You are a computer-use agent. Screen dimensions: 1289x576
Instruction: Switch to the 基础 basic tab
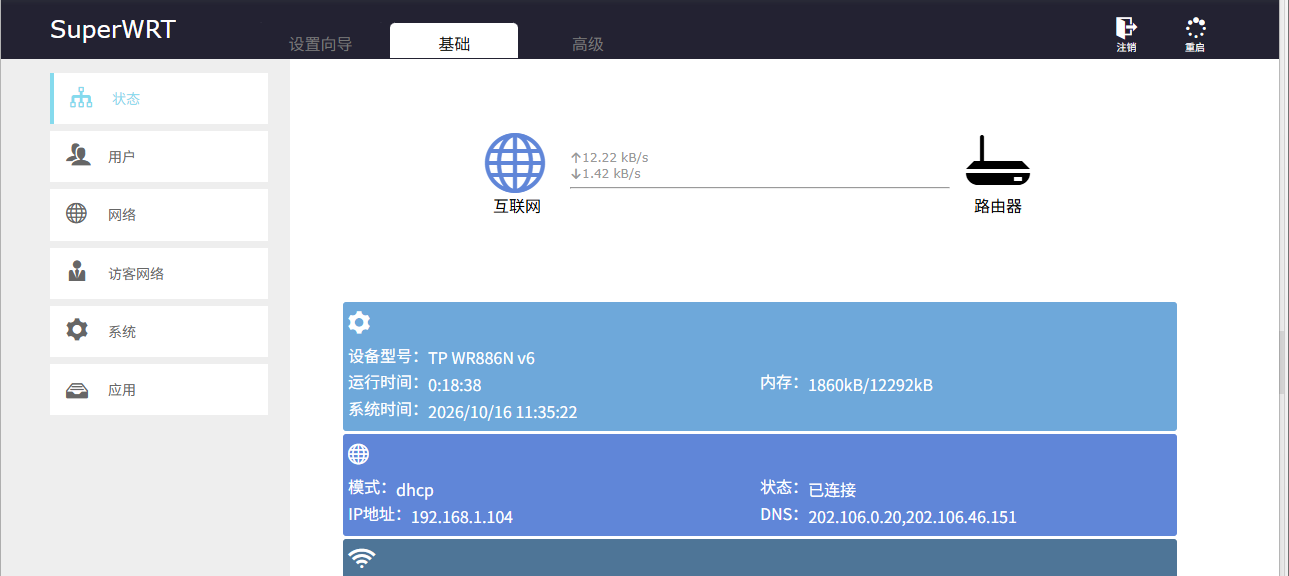(x=454, y=41)
